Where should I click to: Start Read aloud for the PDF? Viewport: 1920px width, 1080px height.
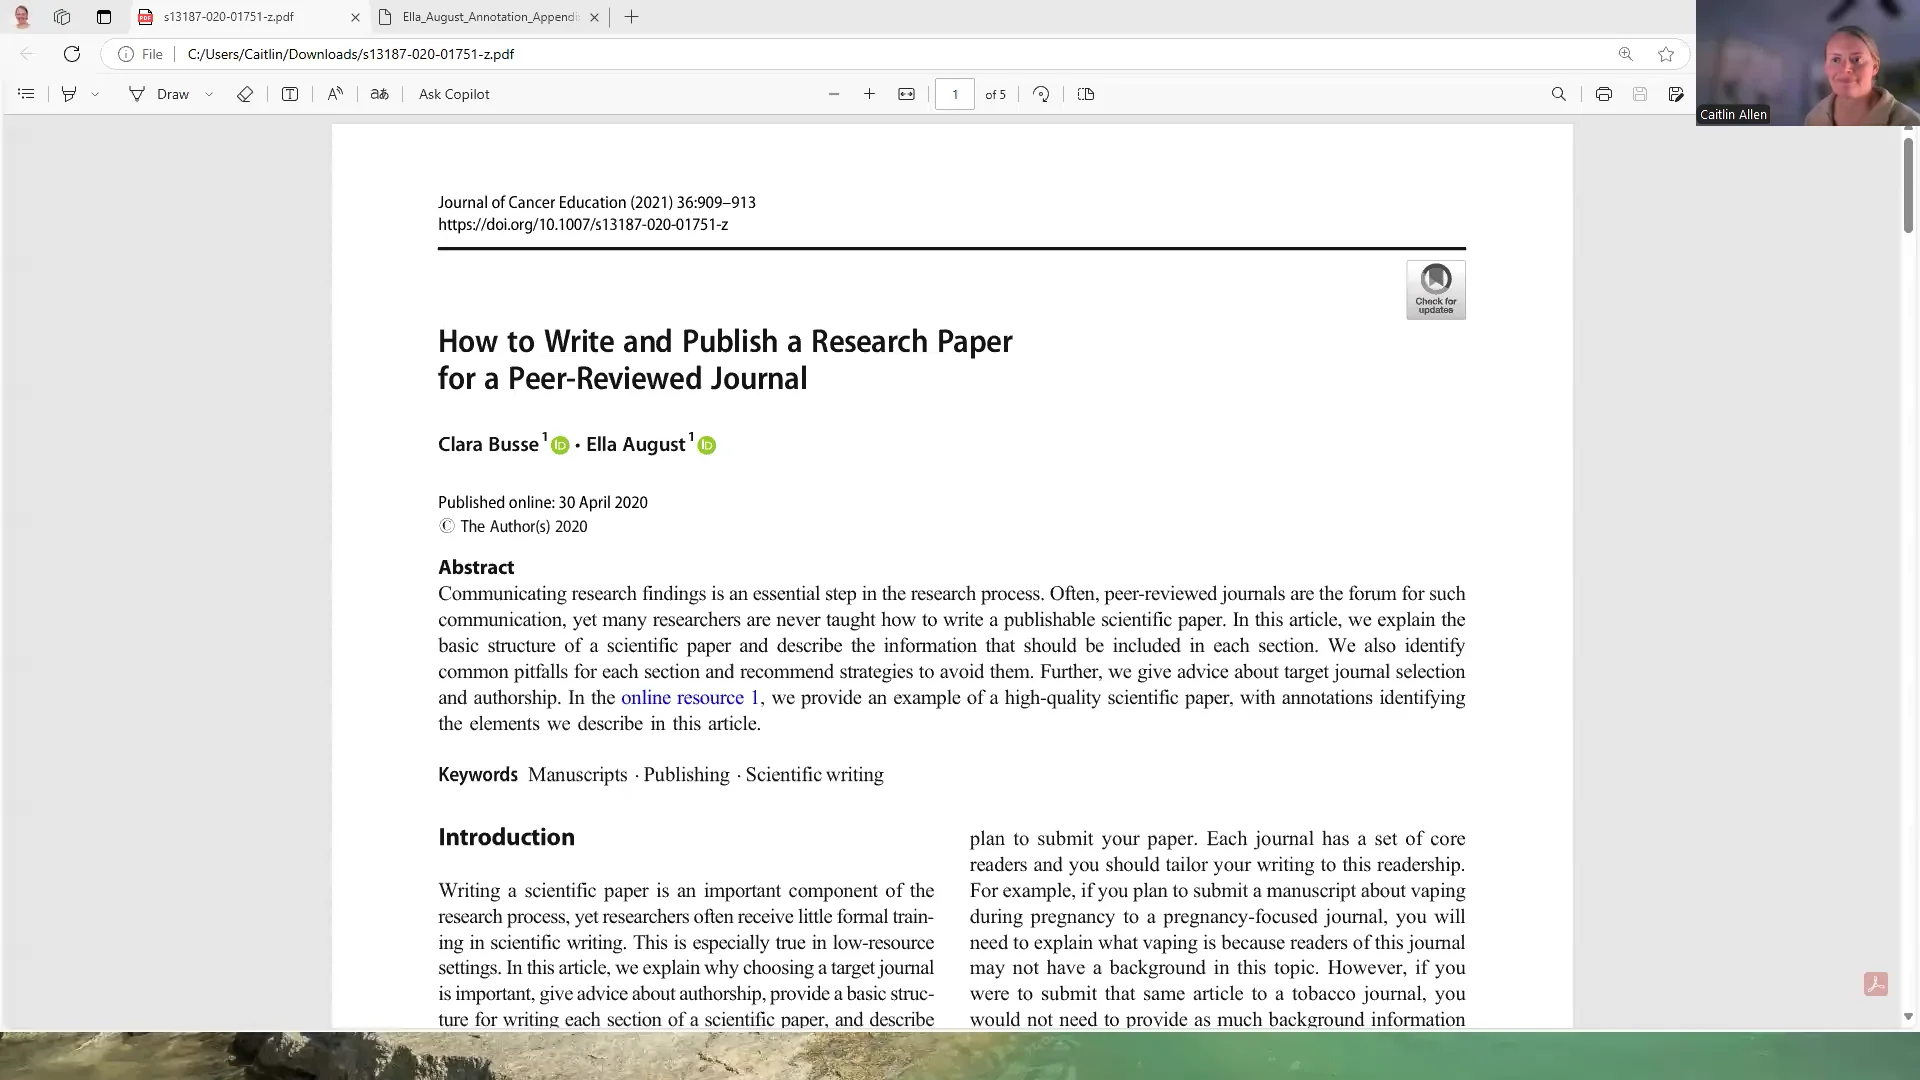point(335,94)
